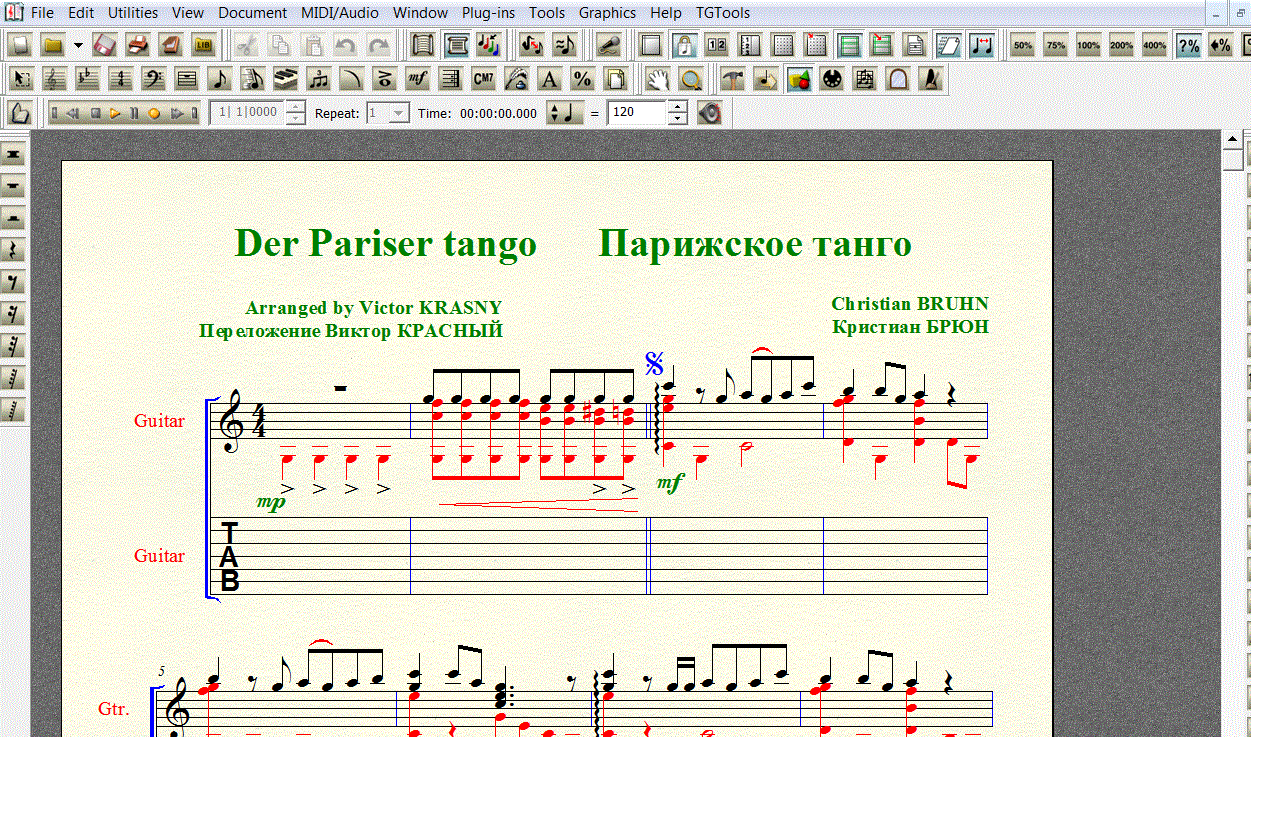Open the dropdown arrow beside Open folder
This screenshot has width=1274, height=813.
click(x=77, y=45)
